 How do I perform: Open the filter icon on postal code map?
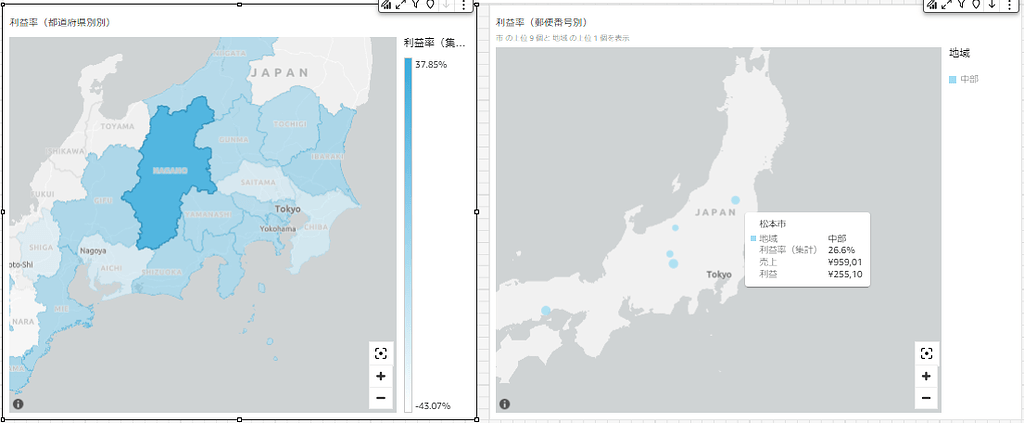click(961, 4)
